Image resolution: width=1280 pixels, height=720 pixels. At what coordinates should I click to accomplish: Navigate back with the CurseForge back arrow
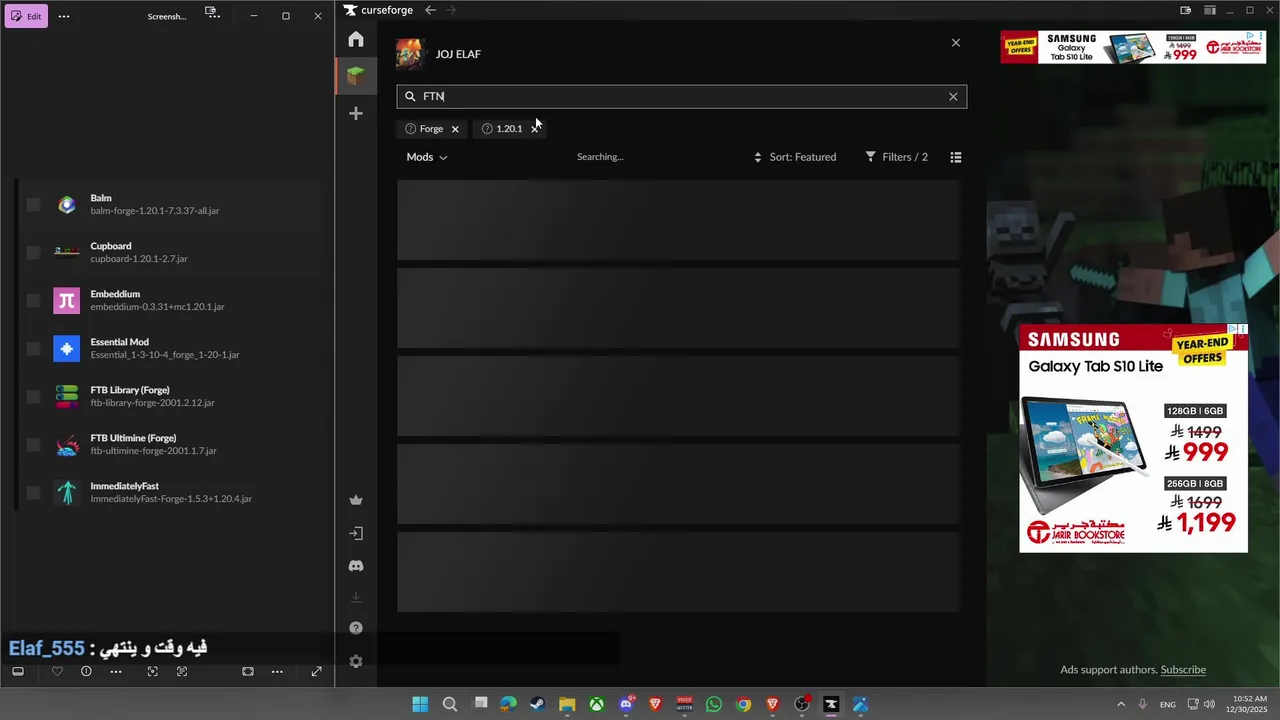[x=430, y=10]
